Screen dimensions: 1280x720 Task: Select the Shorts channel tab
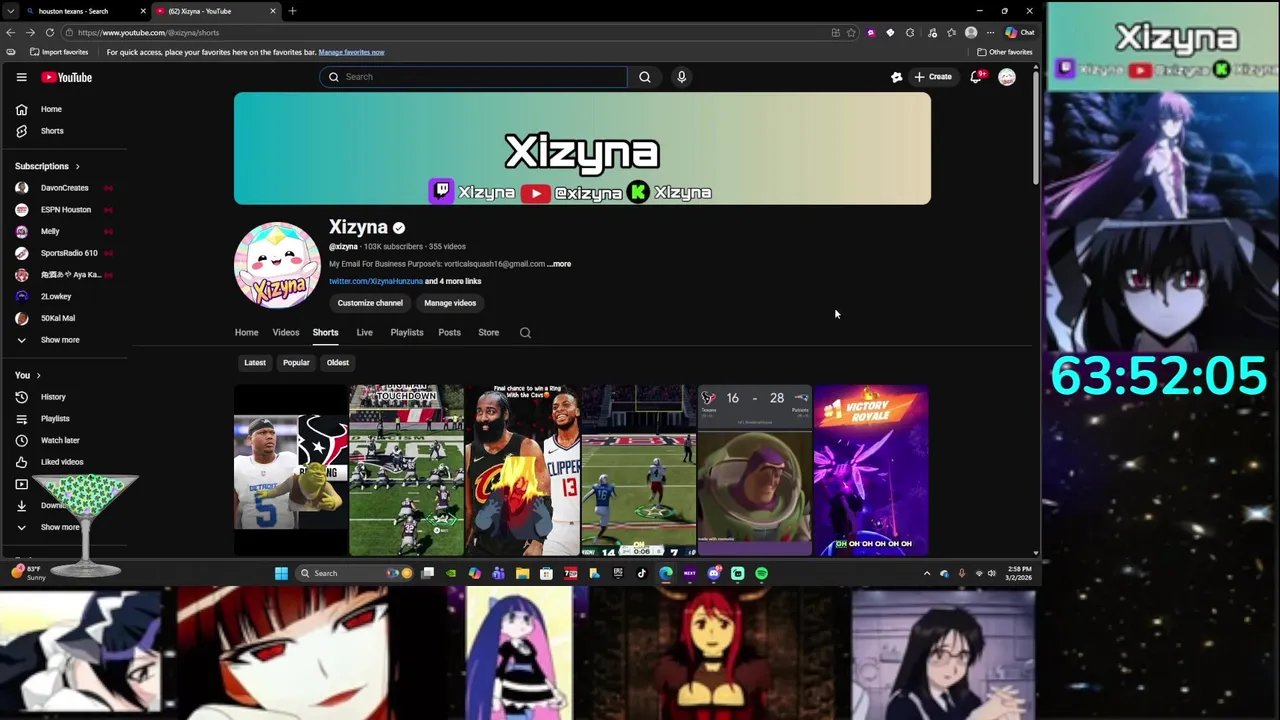[x=325, y=332]
